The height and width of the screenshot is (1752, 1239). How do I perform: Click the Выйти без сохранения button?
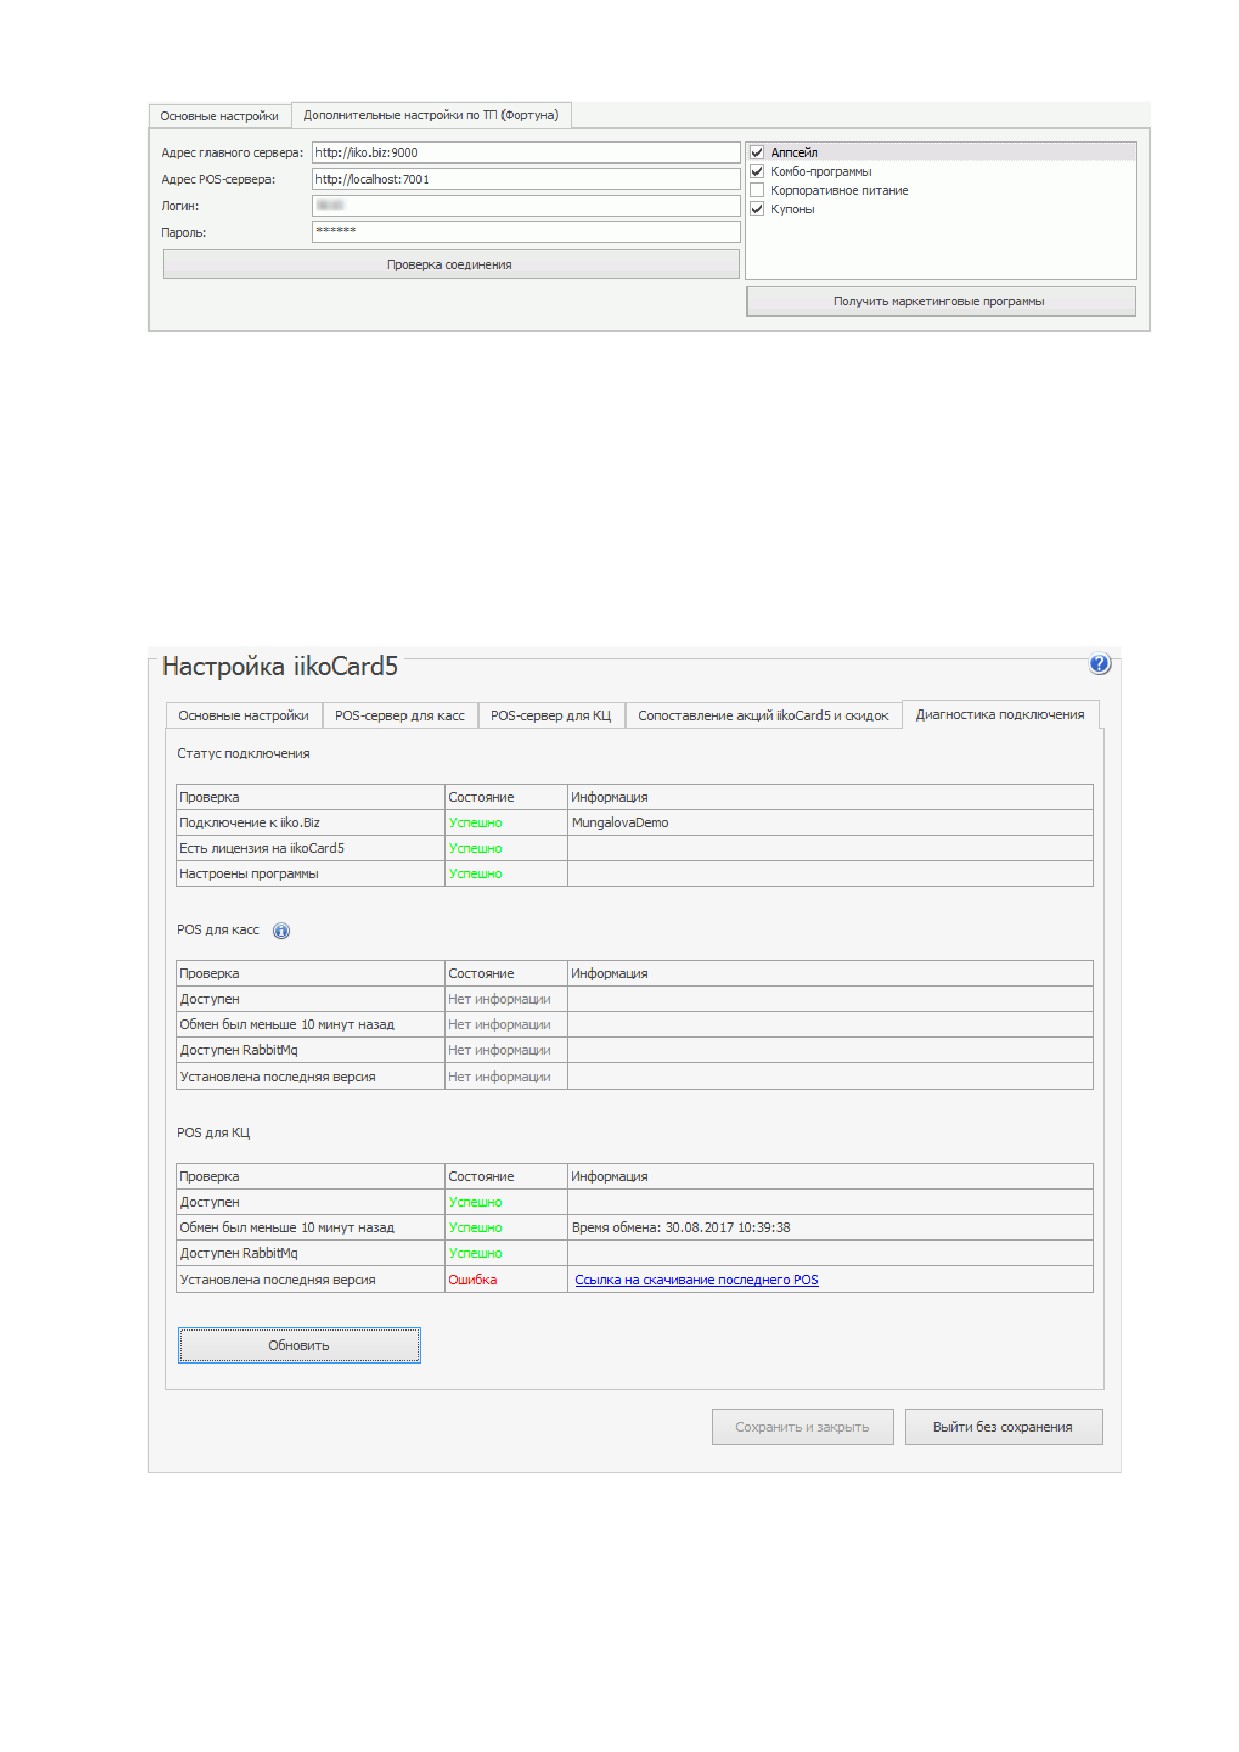pyautogui.click(x=1003, y=1427)
